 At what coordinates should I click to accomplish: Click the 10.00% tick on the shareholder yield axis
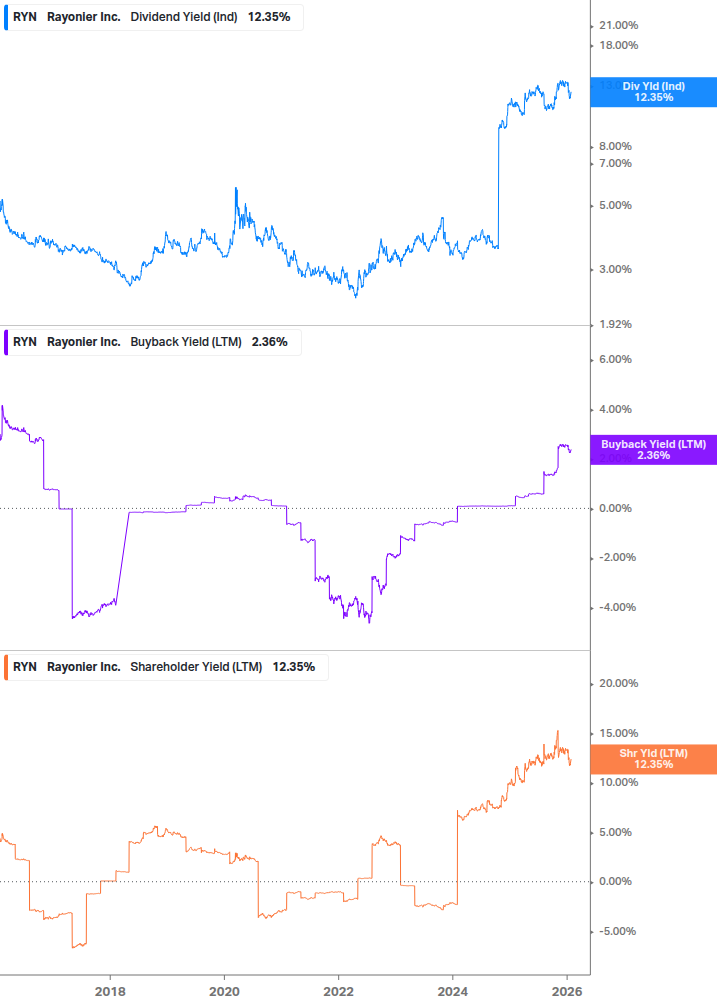(x=618, y=783)
